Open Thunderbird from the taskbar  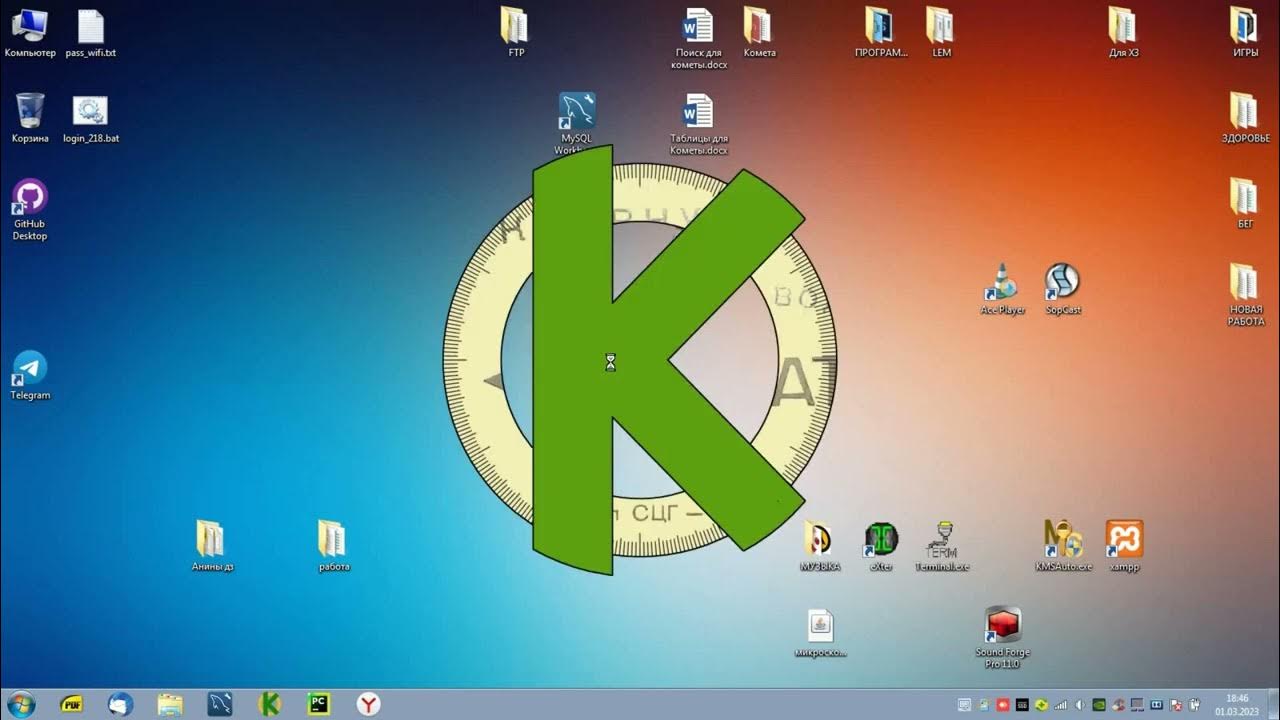[x=121, y=704]
